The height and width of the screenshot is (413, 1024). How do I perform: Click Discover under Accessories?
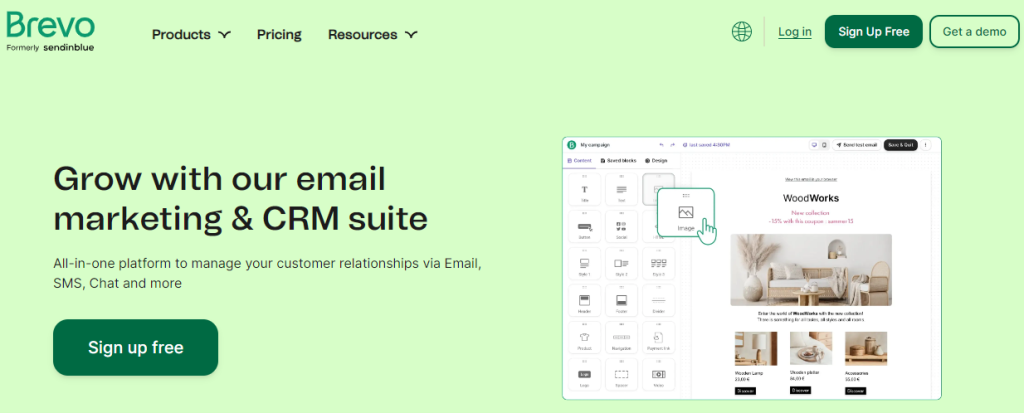(856, 391)
